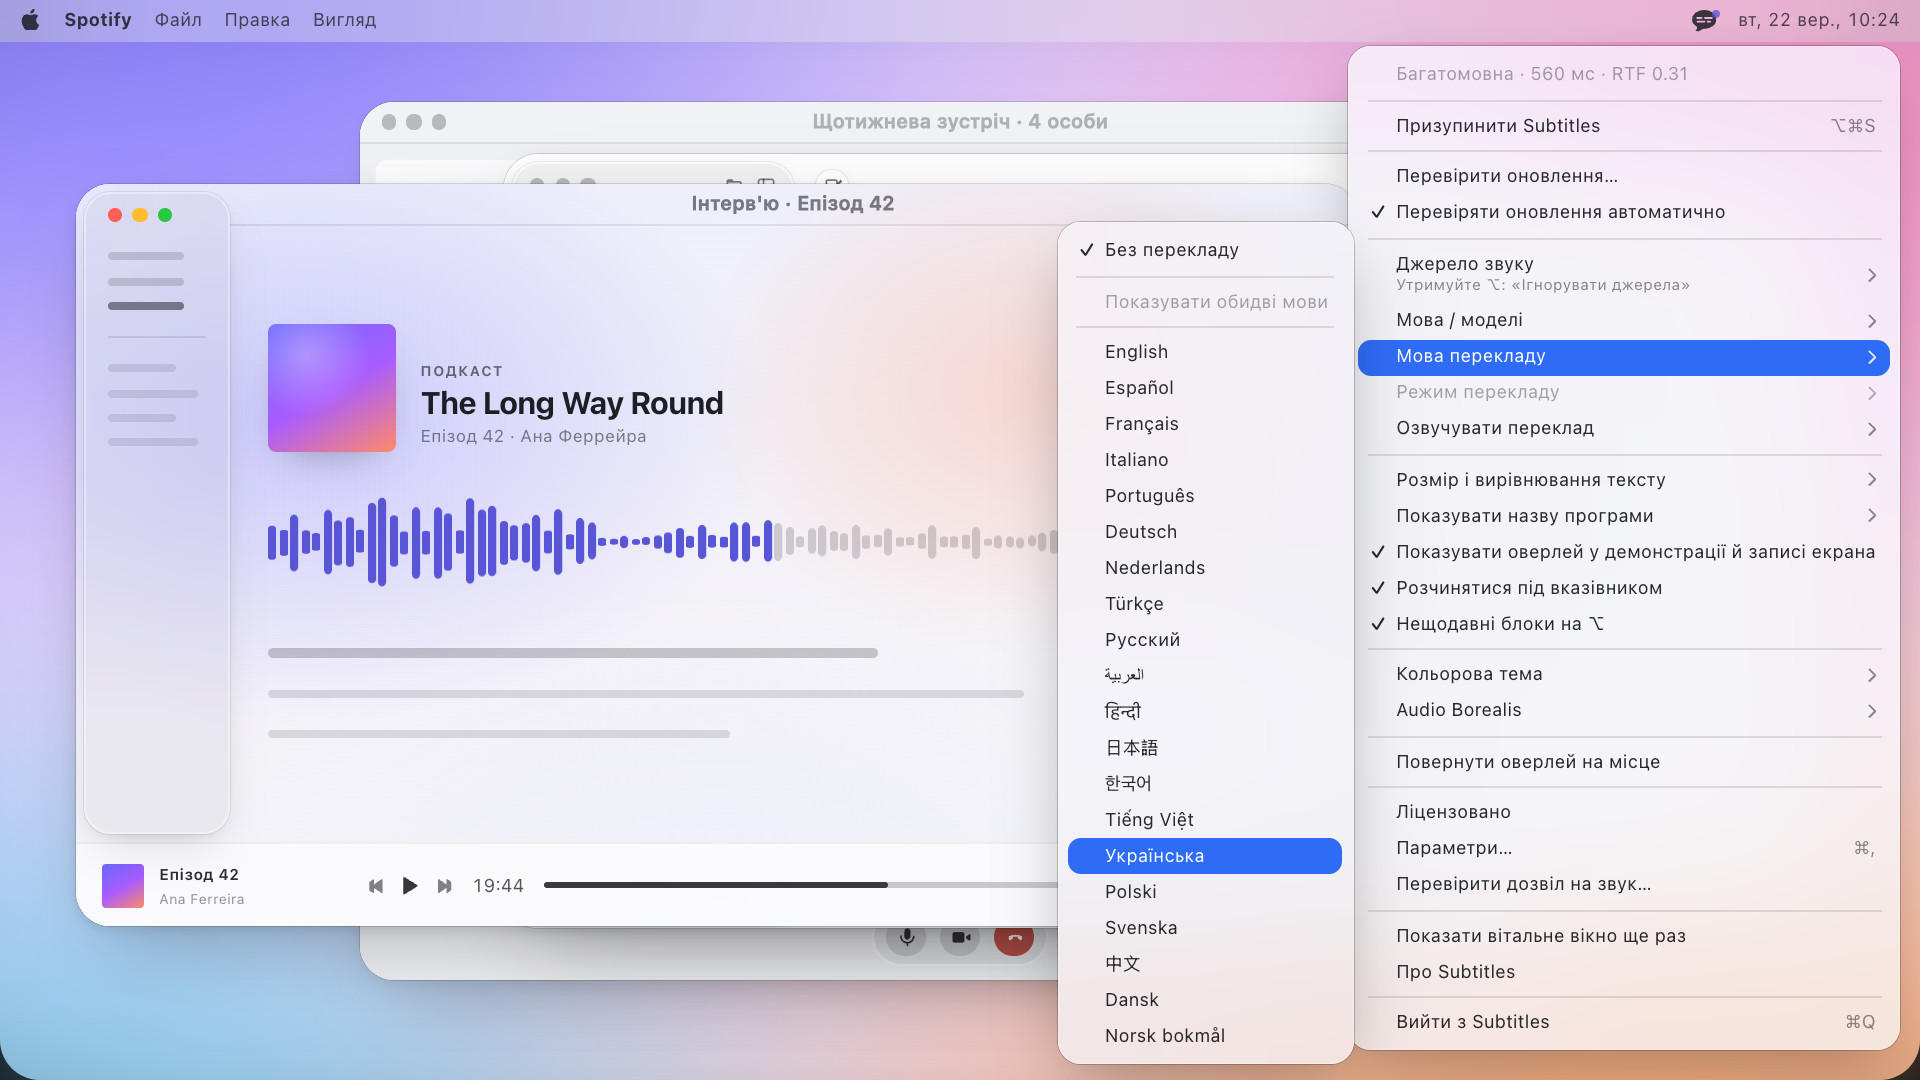Skip to the previous track
Viewport: 1920px width, 1080px height.
(x=376, y=886)
